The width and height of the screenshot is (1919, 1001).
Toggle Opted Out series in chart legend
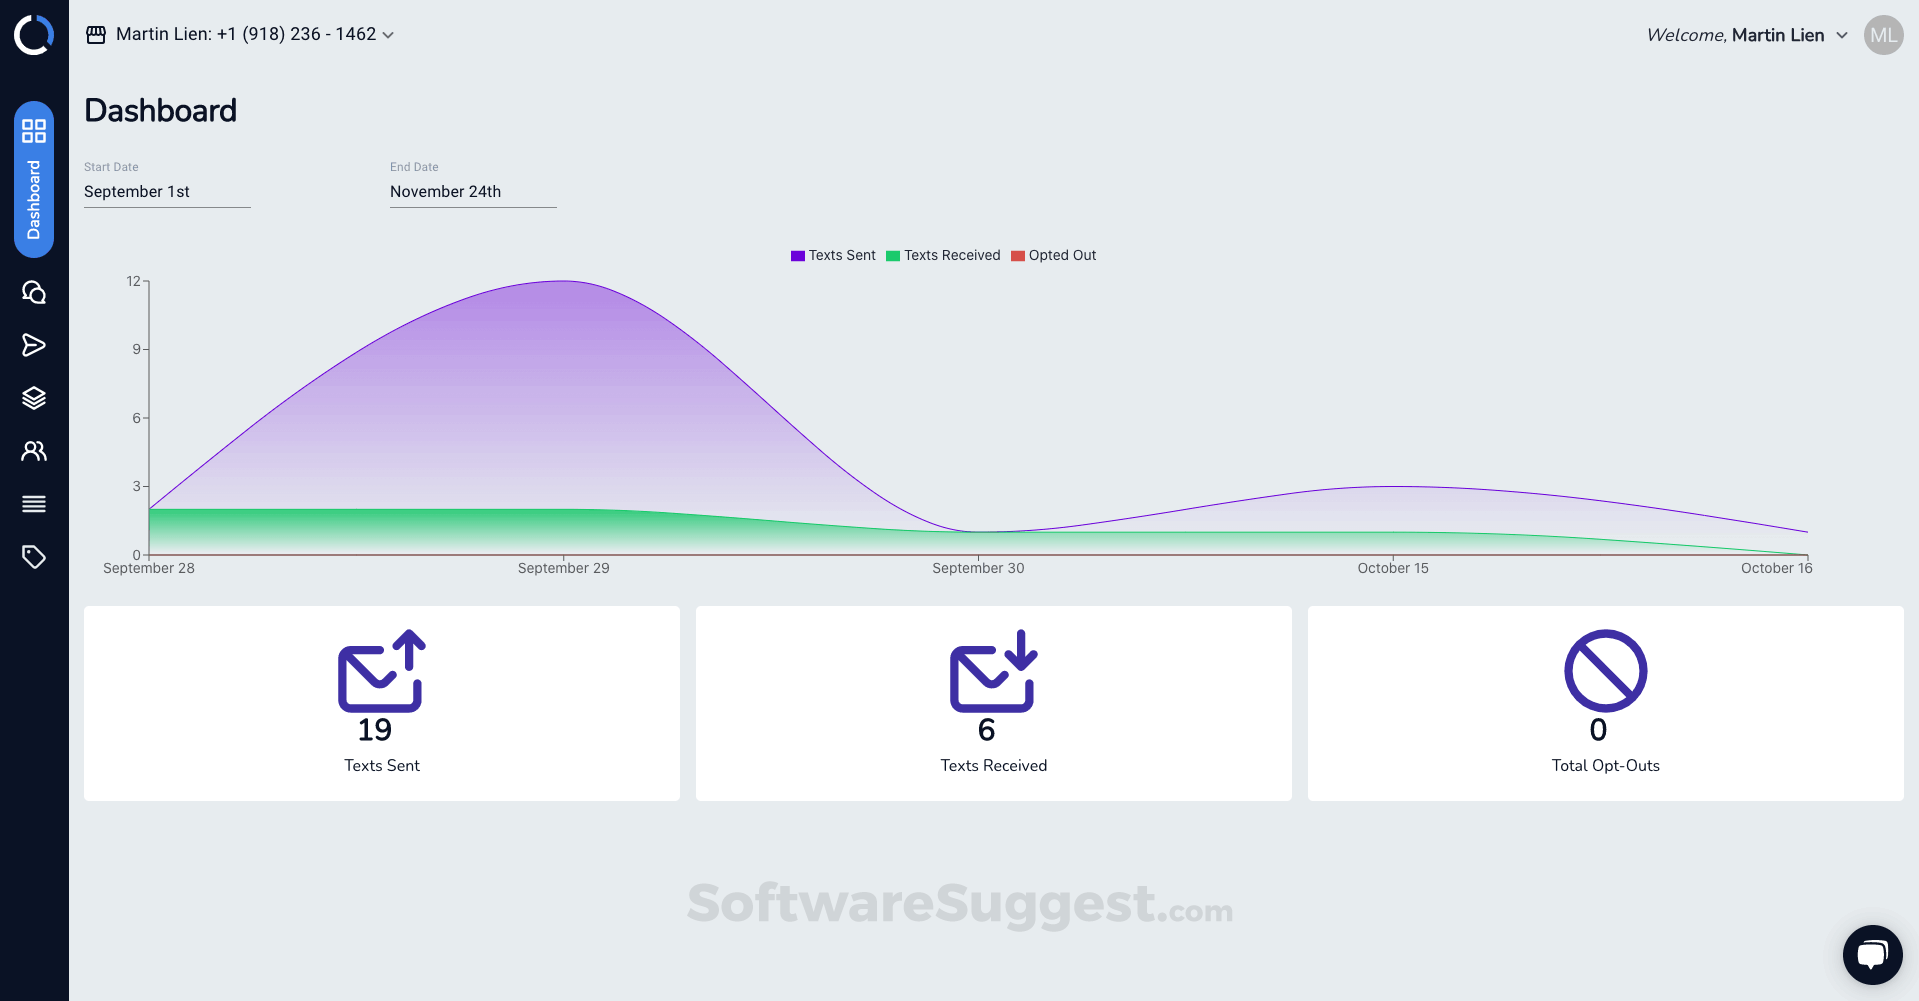tap(1053, 256)
